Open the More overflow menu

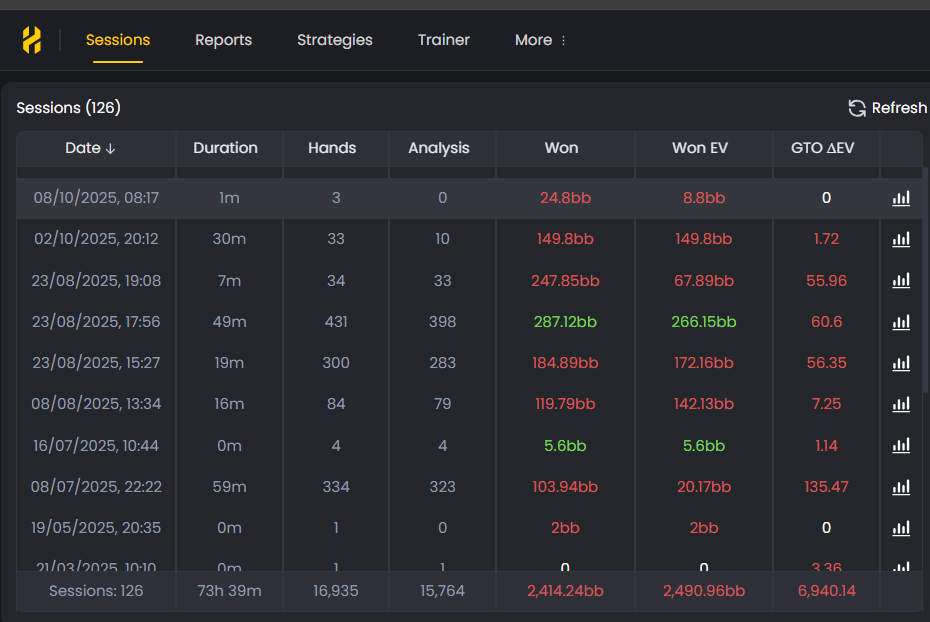pos(531,40)
